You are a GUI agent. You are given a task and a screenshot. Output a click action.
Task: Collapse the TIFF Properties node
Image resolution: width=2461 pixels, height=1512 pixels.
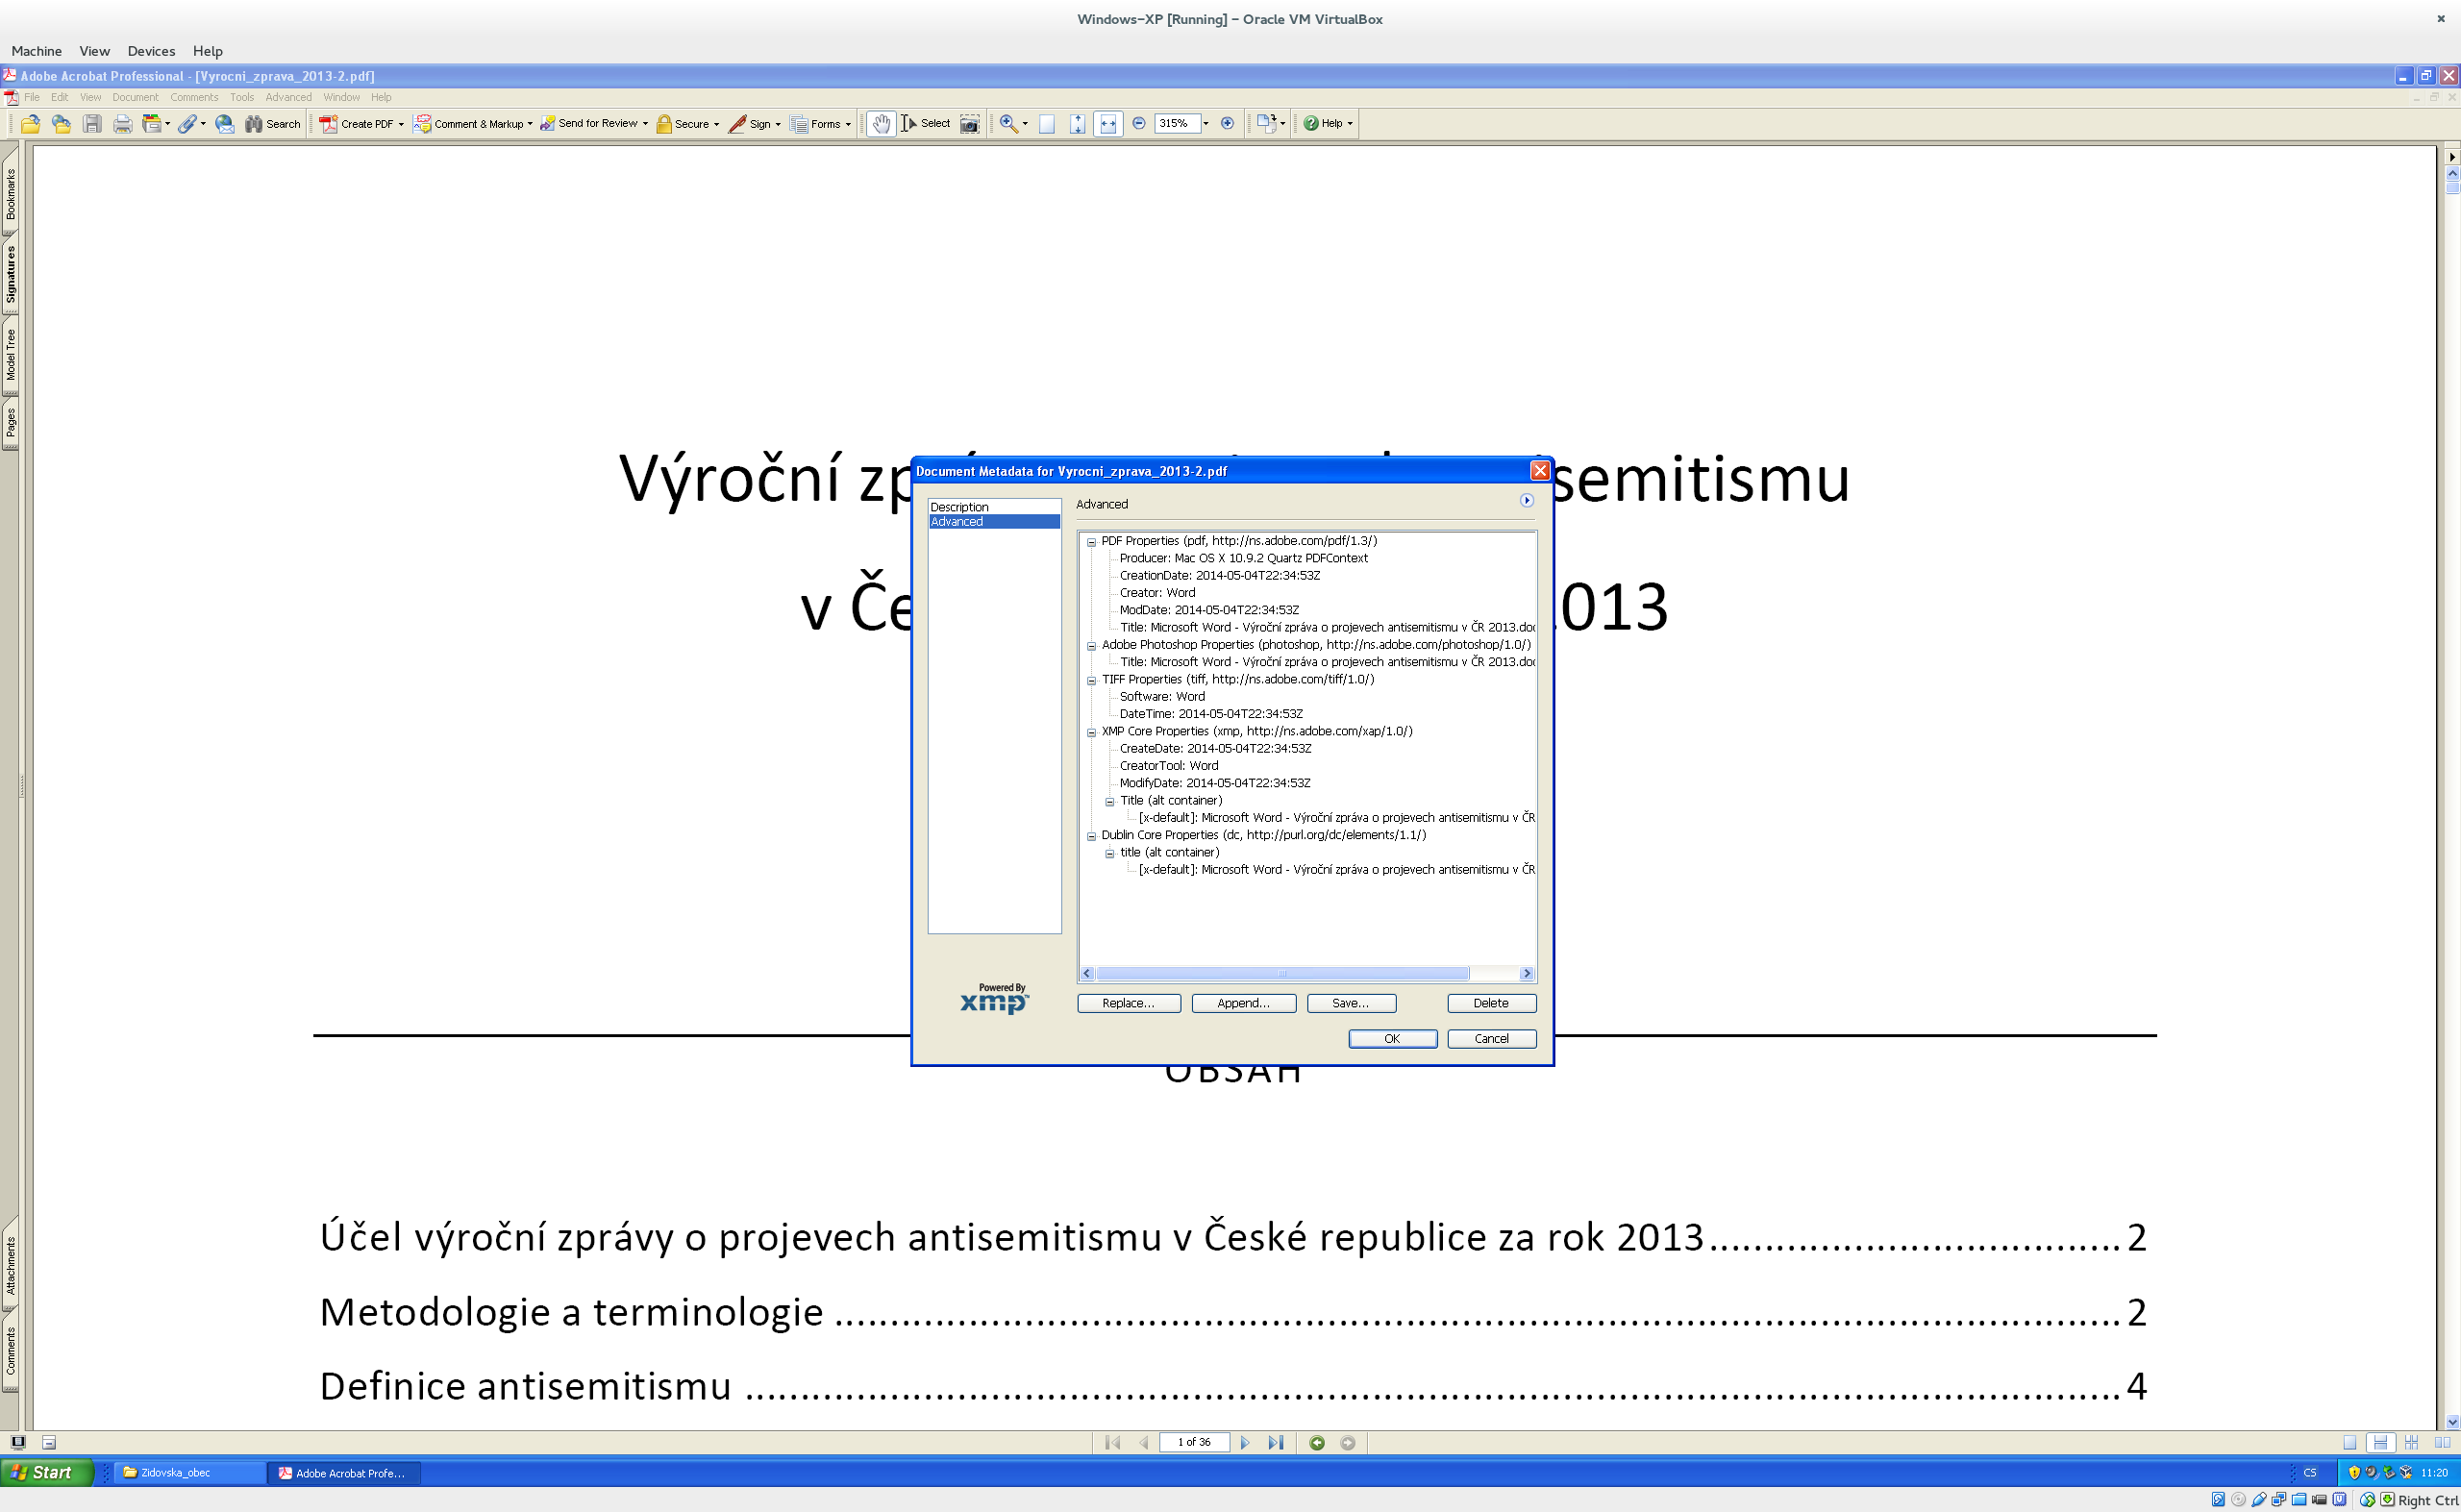(x=1091, y=681)
